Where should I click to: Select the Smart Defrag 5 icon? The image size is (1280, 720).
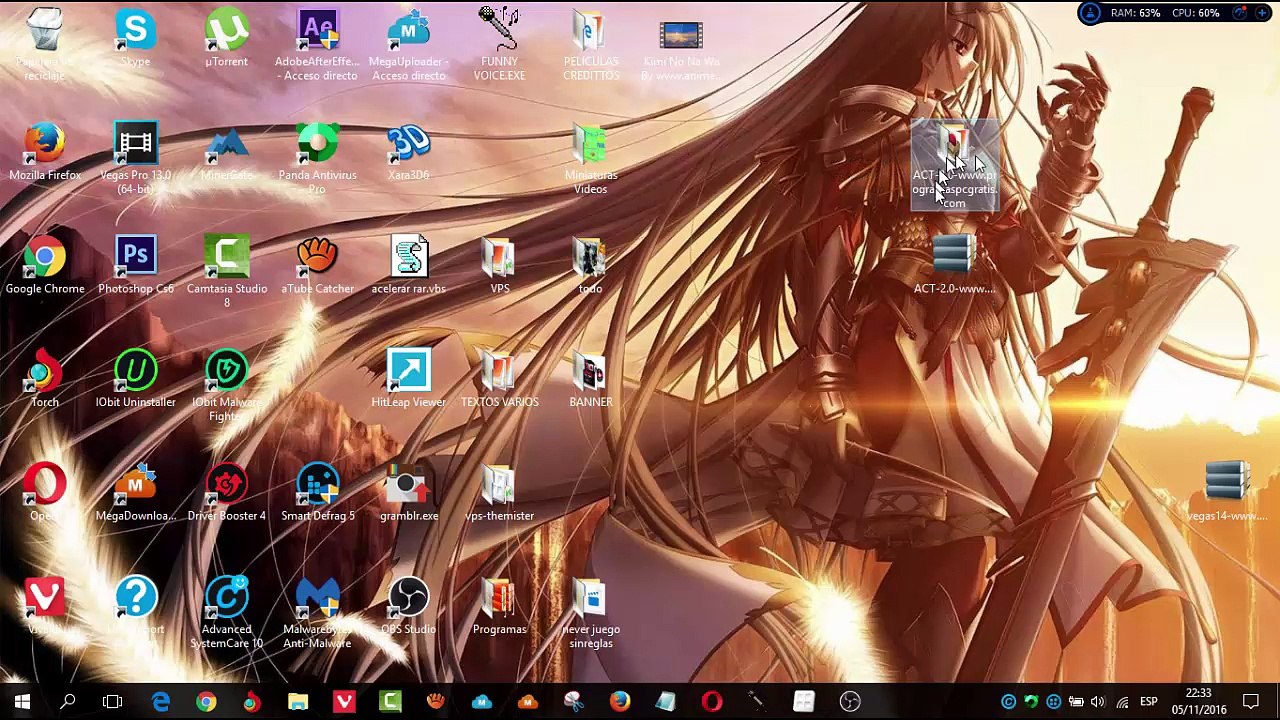click(x=317, y=493)
